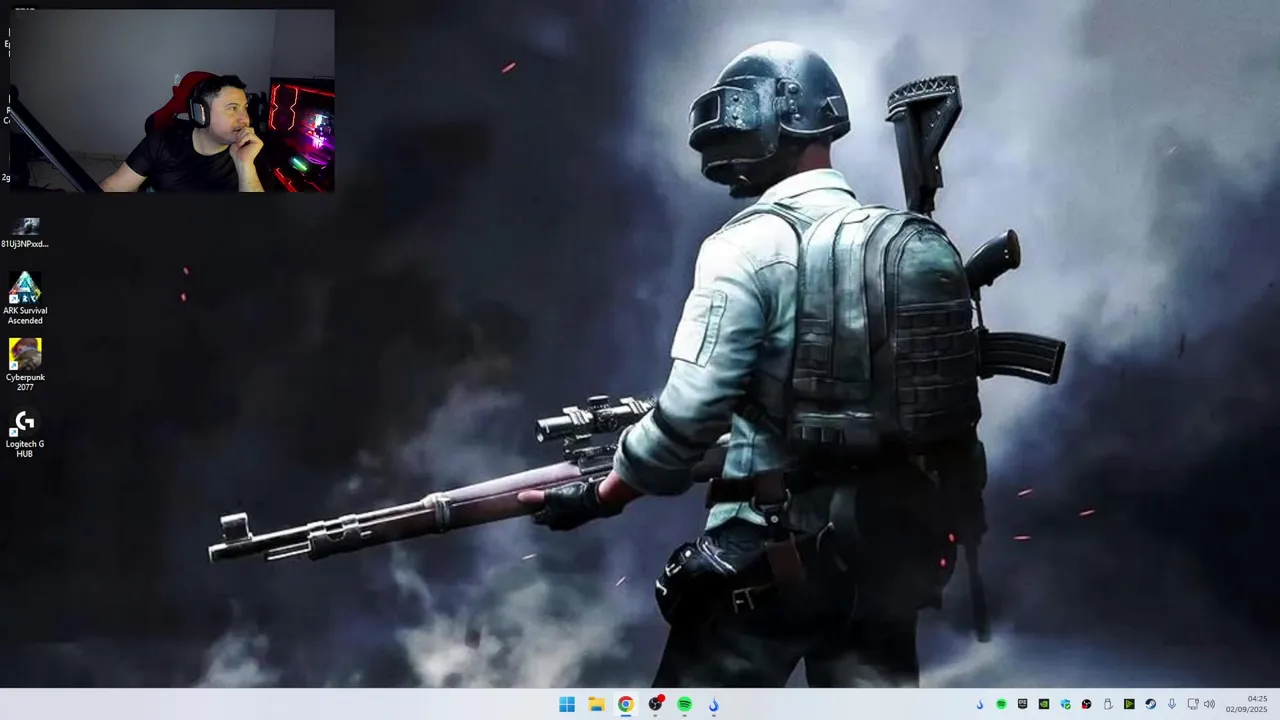Switch to Google Chrome on the taskbar
Image resolution: width=1280 pixels, height=720 pixels.
(625, 704)
